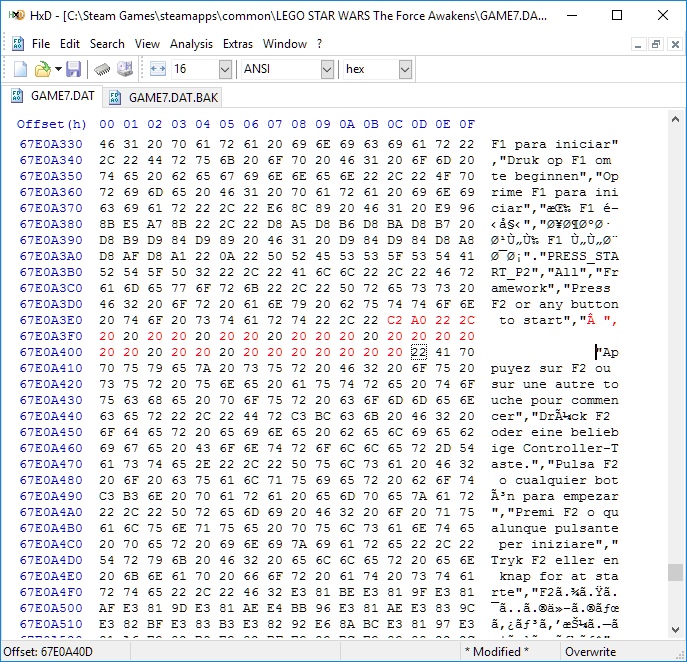Close the inner document window
This screenshot has height=662, width=687.
point(675,44)
